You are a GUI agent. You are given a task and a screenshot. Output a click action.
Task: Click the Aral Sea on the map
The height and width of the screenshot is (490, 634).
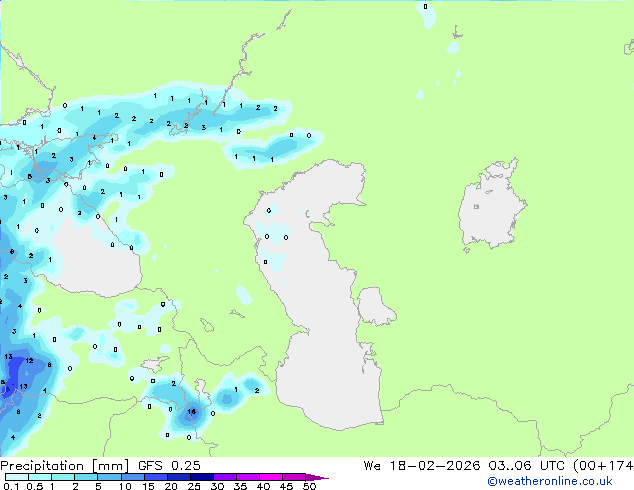pyautogui.click(x=491, y=206)
